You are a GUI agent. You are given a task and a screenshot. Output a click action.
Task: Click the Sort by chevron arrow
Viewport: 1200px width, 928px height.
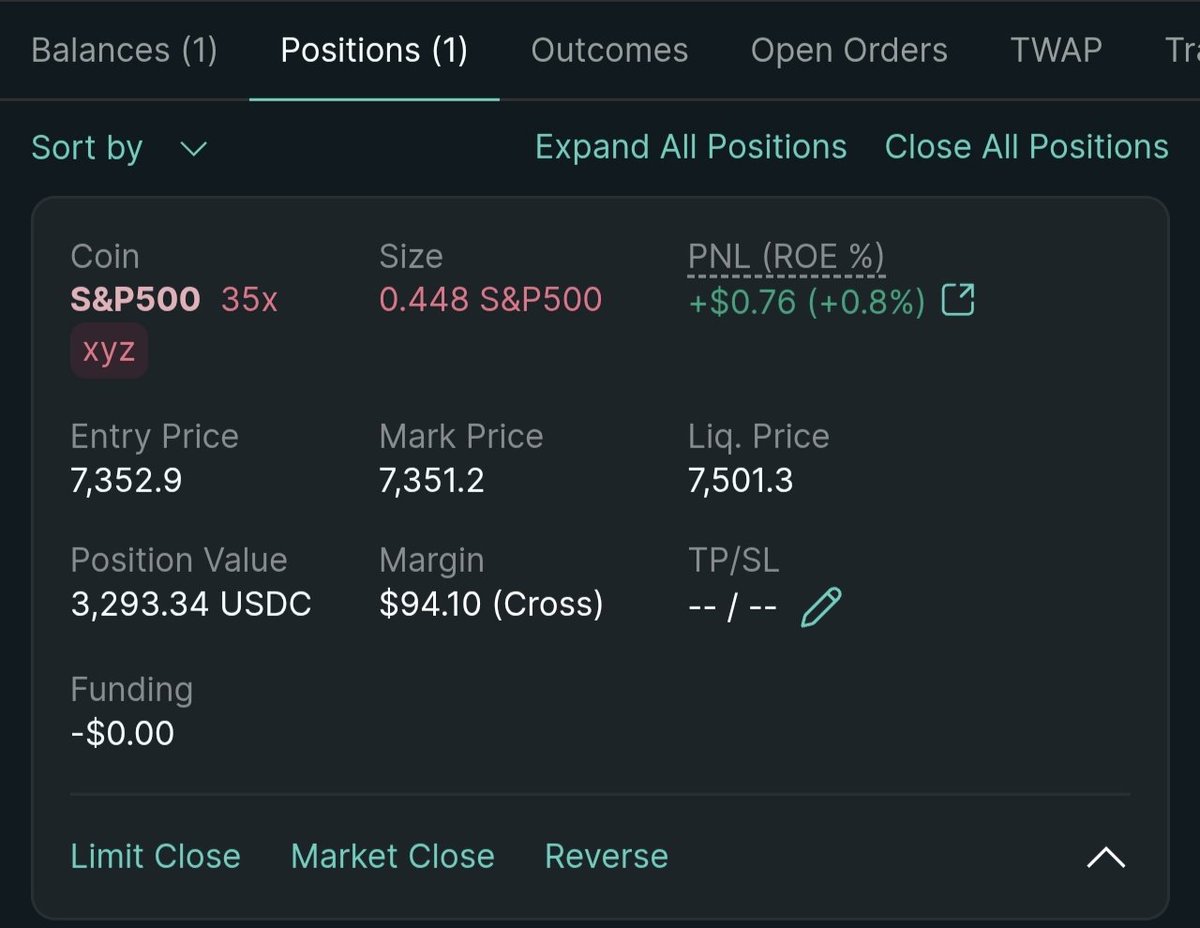point(193,149)
